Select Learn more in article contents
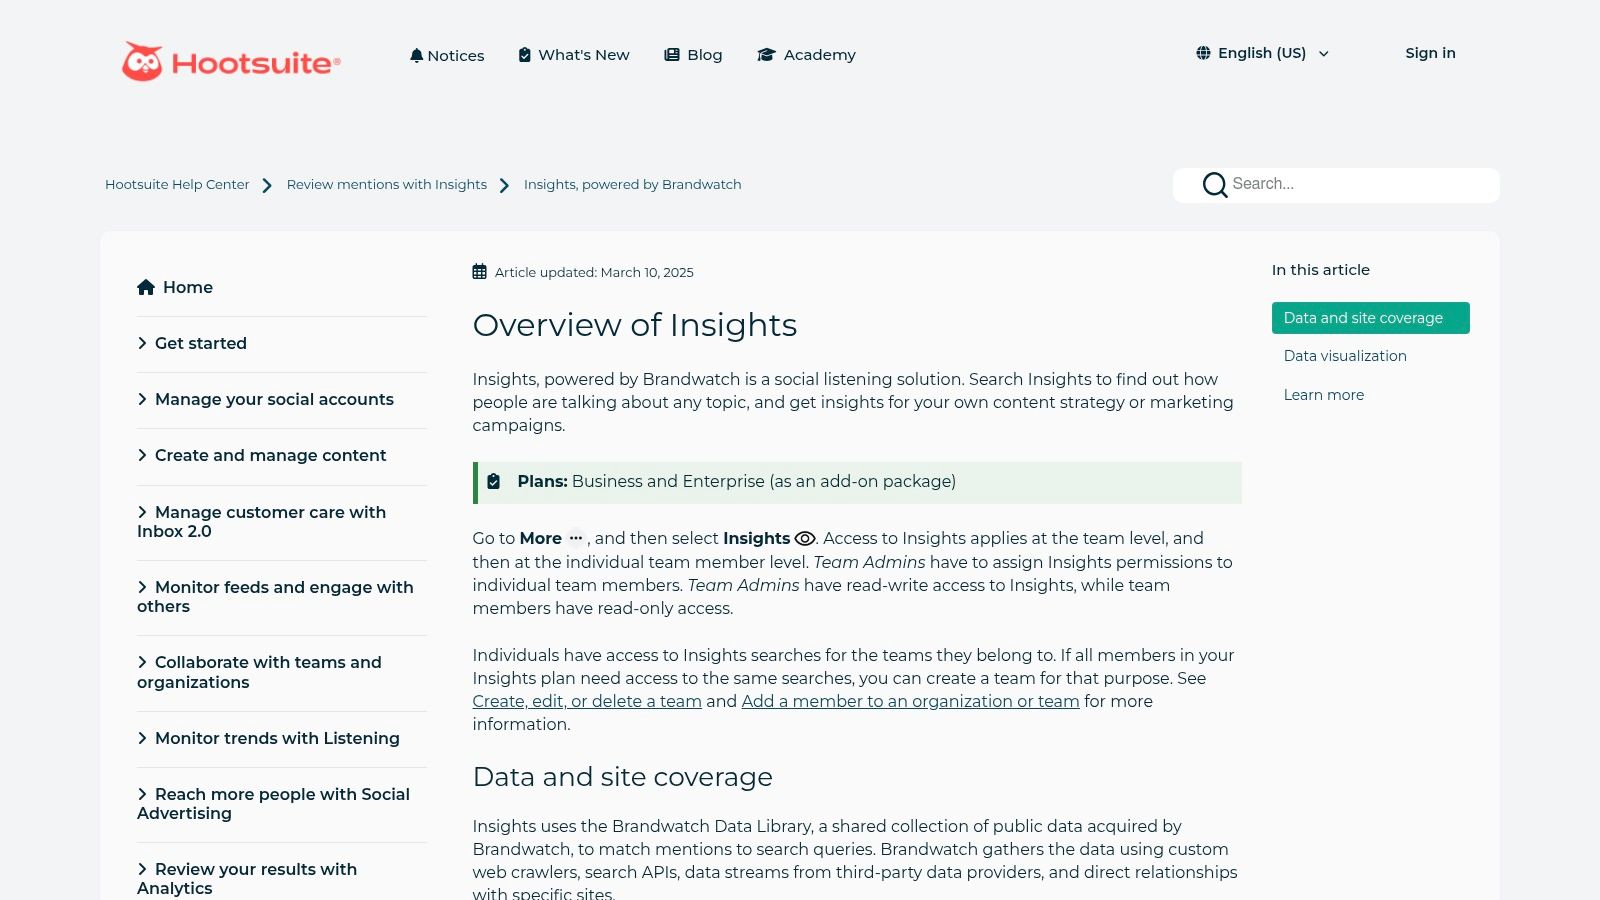Viewport: 1600px width, 900px height. (x=1323, y=395)
